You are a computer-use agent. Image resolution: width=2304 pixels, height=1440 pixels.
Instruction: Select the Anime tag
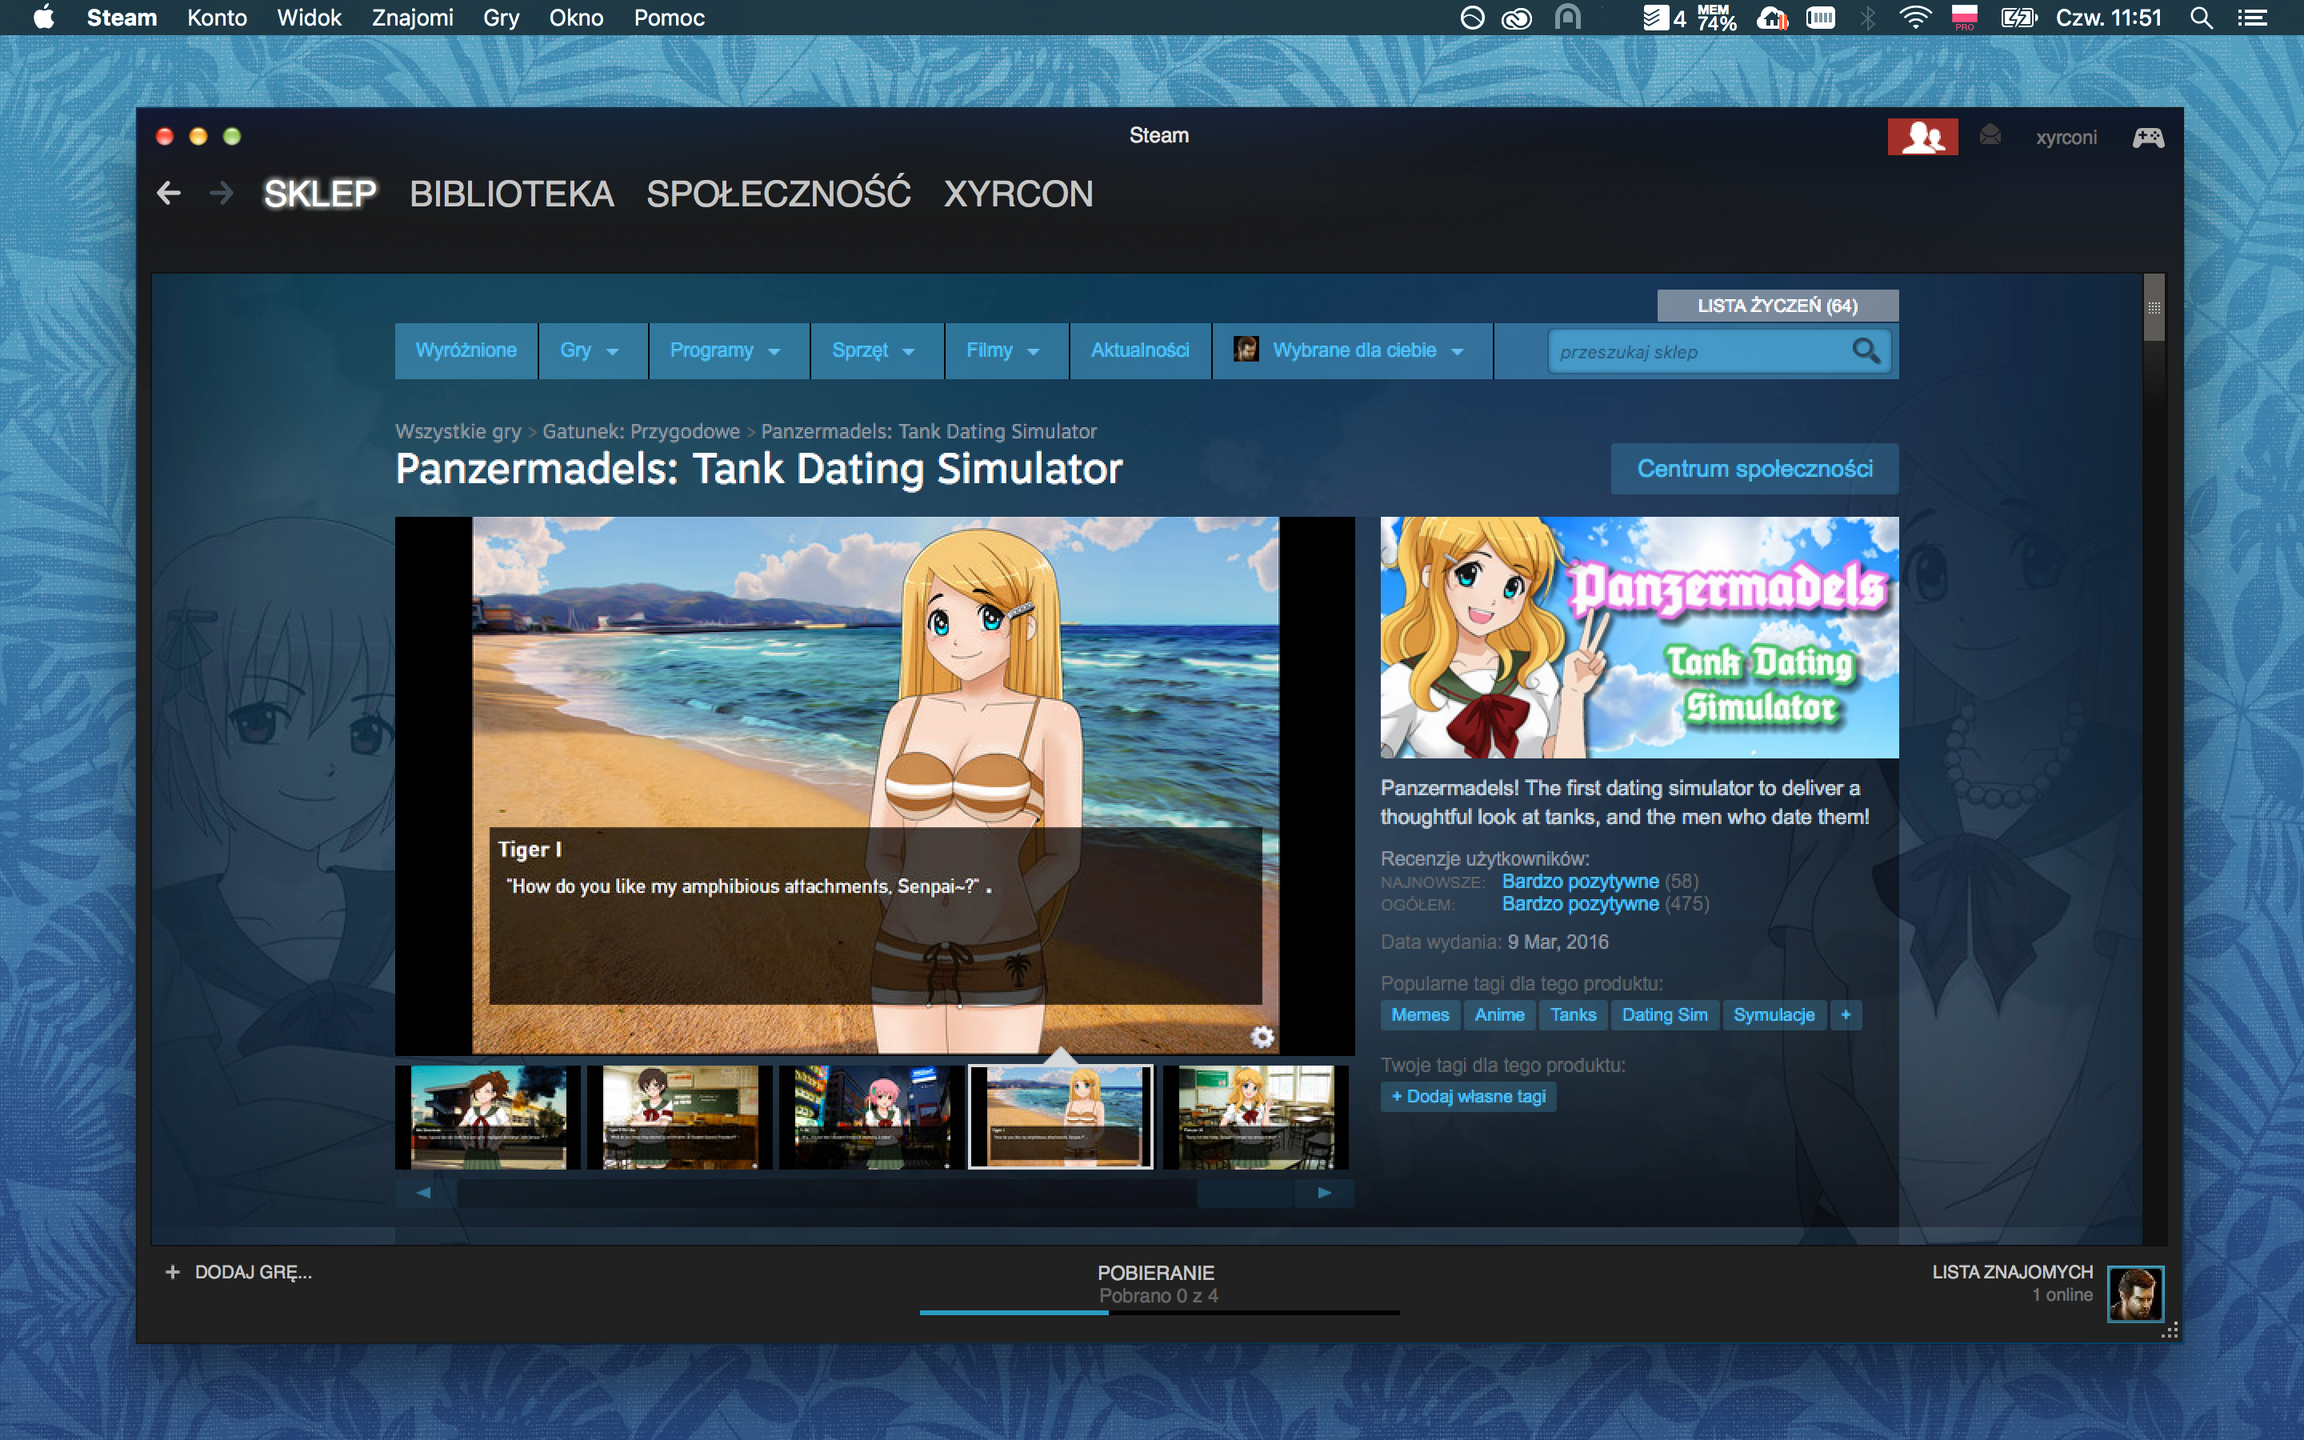pyautogui.click(x=1499, y=1015)
